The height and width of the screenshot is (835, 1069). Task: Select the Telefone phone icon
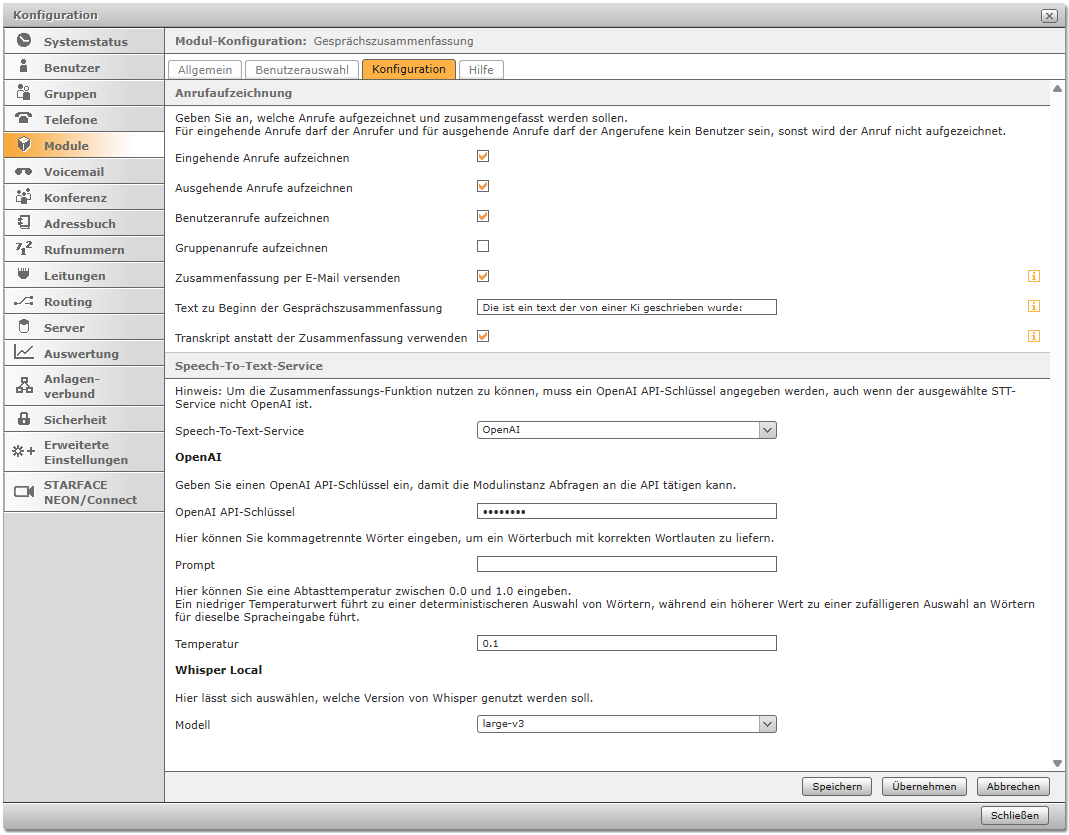(x=24, y=119)
